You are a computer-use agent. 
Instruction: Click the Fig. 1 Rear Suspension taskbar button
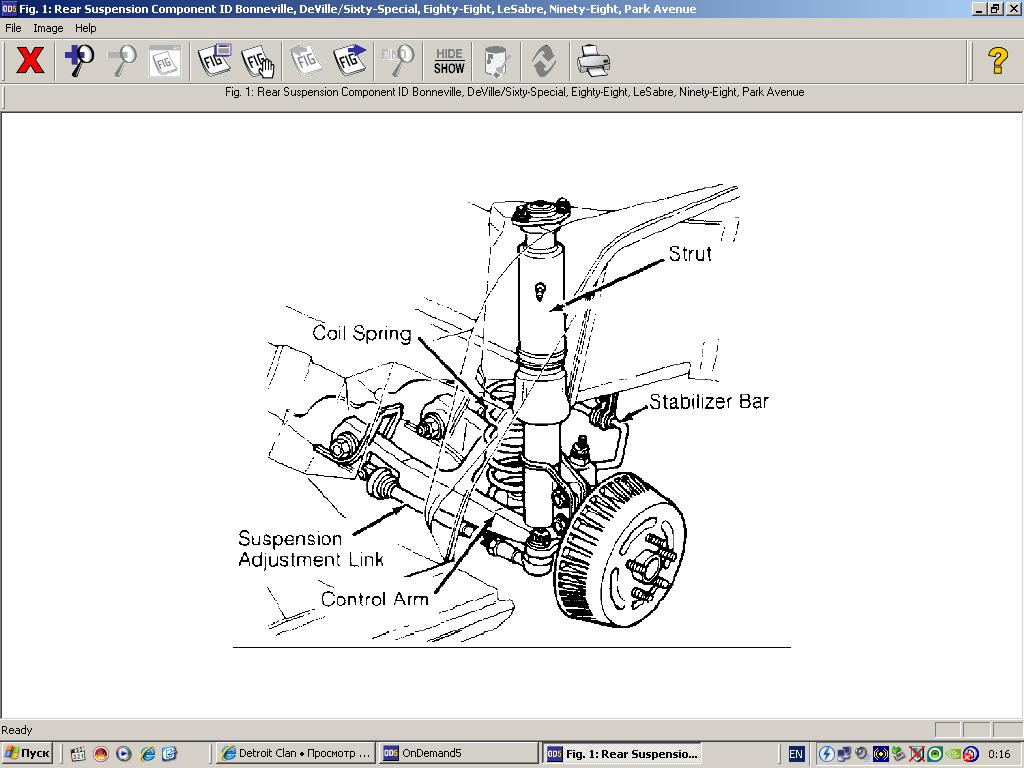point(621,753)
